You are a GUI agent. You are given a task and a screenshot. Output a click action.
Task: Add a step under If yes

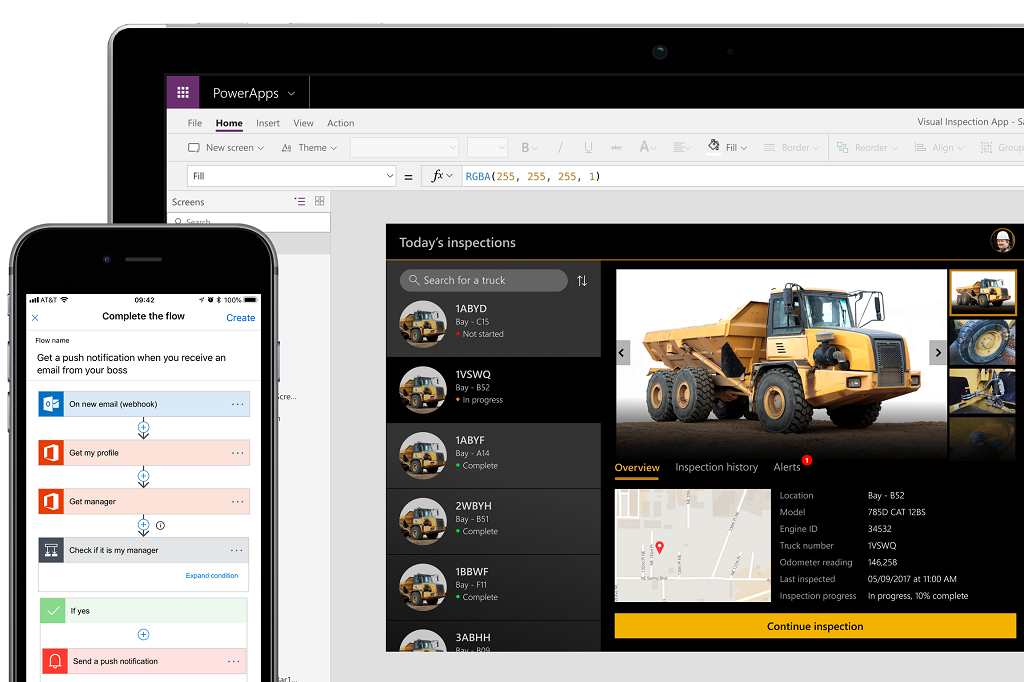144,634
